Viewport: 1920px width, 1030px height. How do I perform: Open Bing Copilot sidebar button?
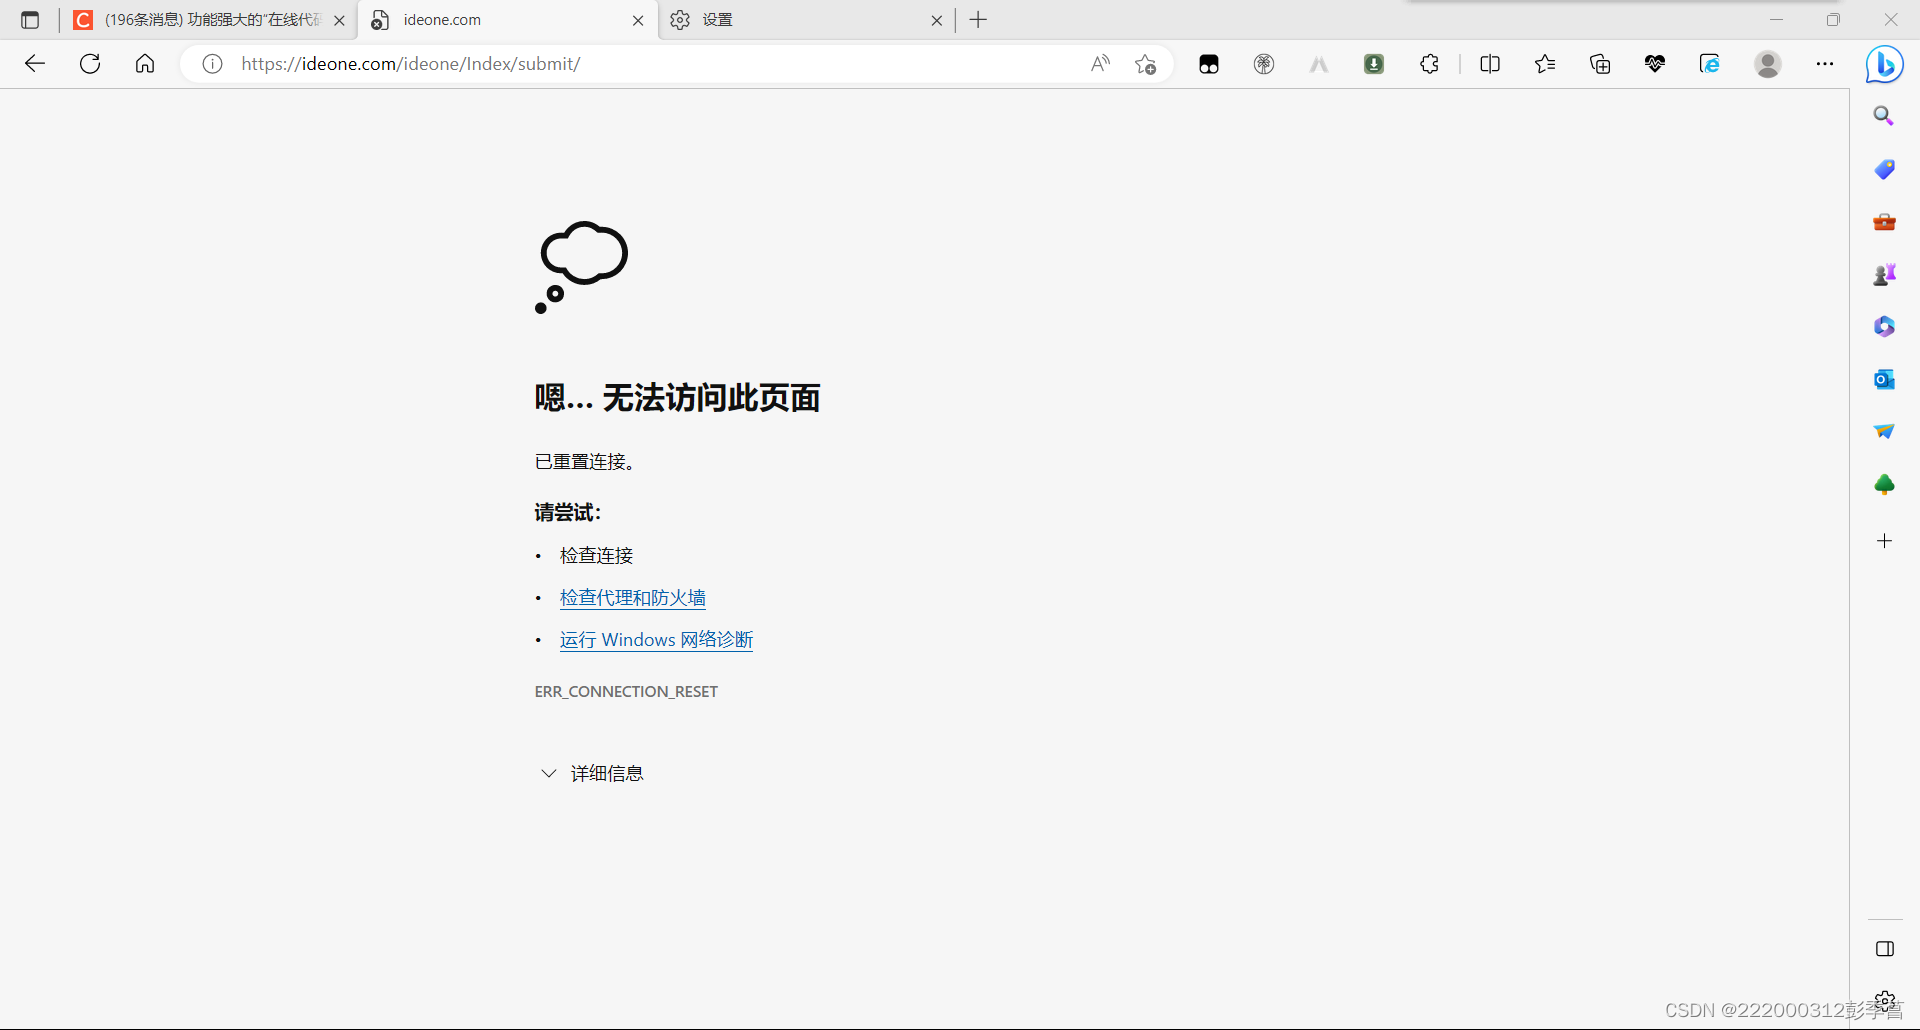click(x=1885, y=65)
